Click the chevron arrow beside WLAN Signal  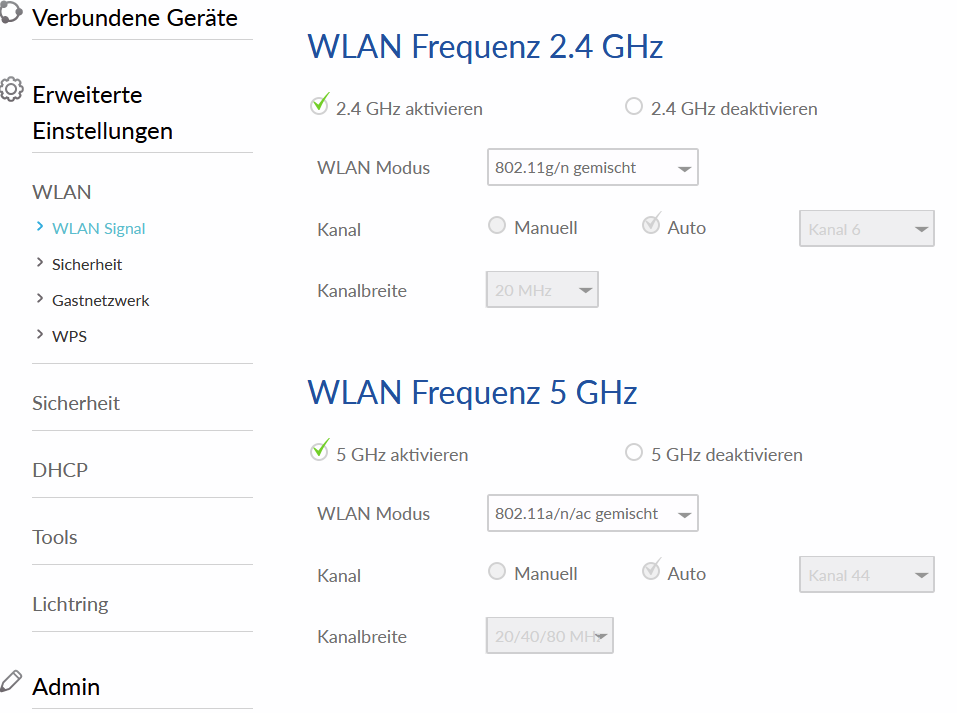(39, 227)
